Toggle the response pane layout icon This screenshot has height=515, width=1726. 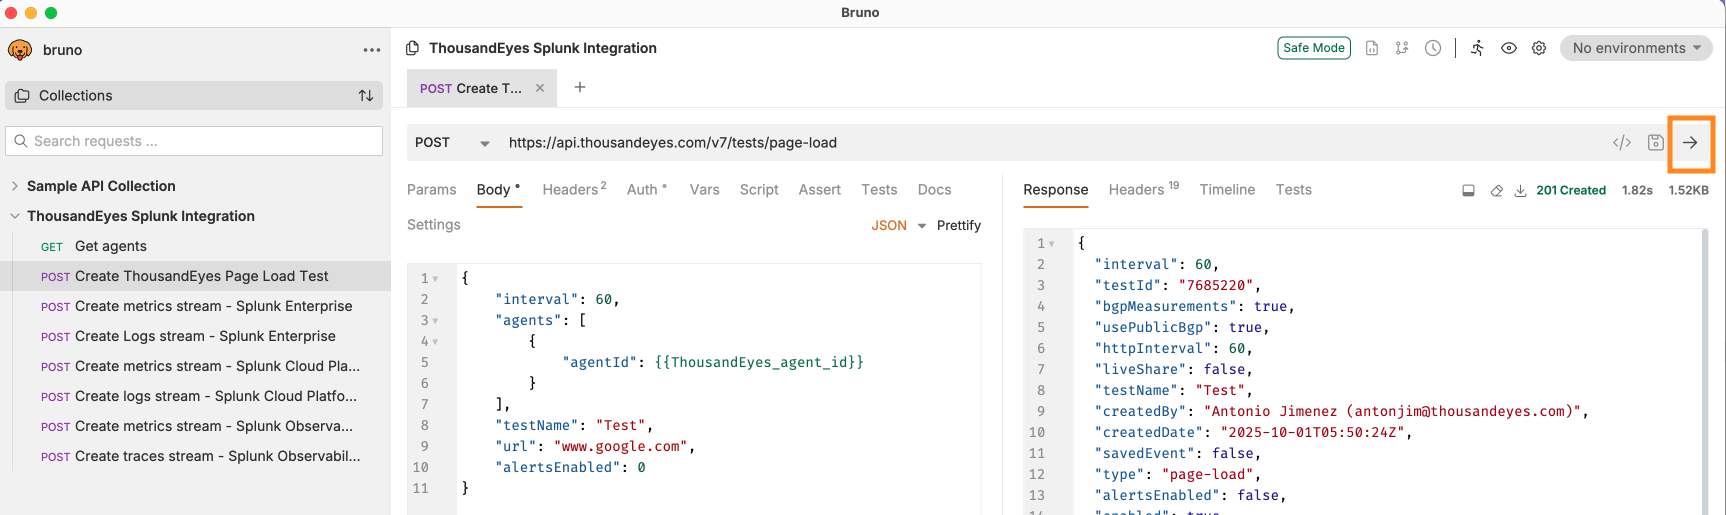(x=1468, y=191)
